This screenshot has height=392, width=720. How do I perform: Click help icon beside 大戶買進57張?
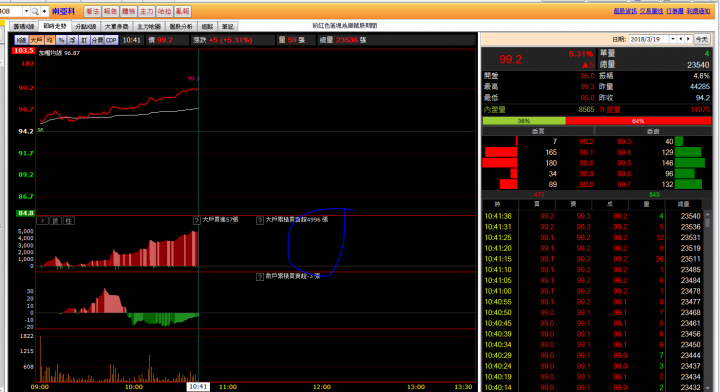197,221
